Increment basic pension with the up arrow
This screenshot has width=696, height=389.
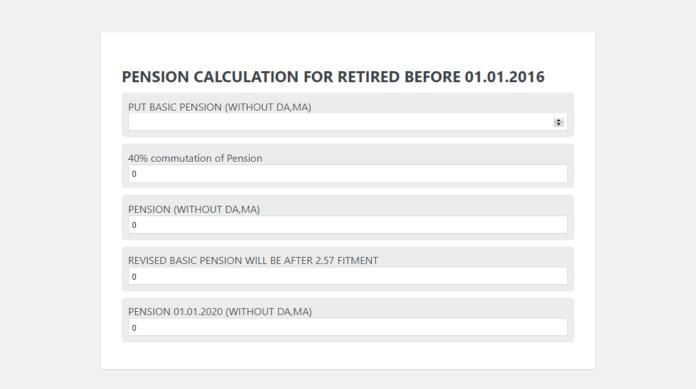click(x=558, y=120)
